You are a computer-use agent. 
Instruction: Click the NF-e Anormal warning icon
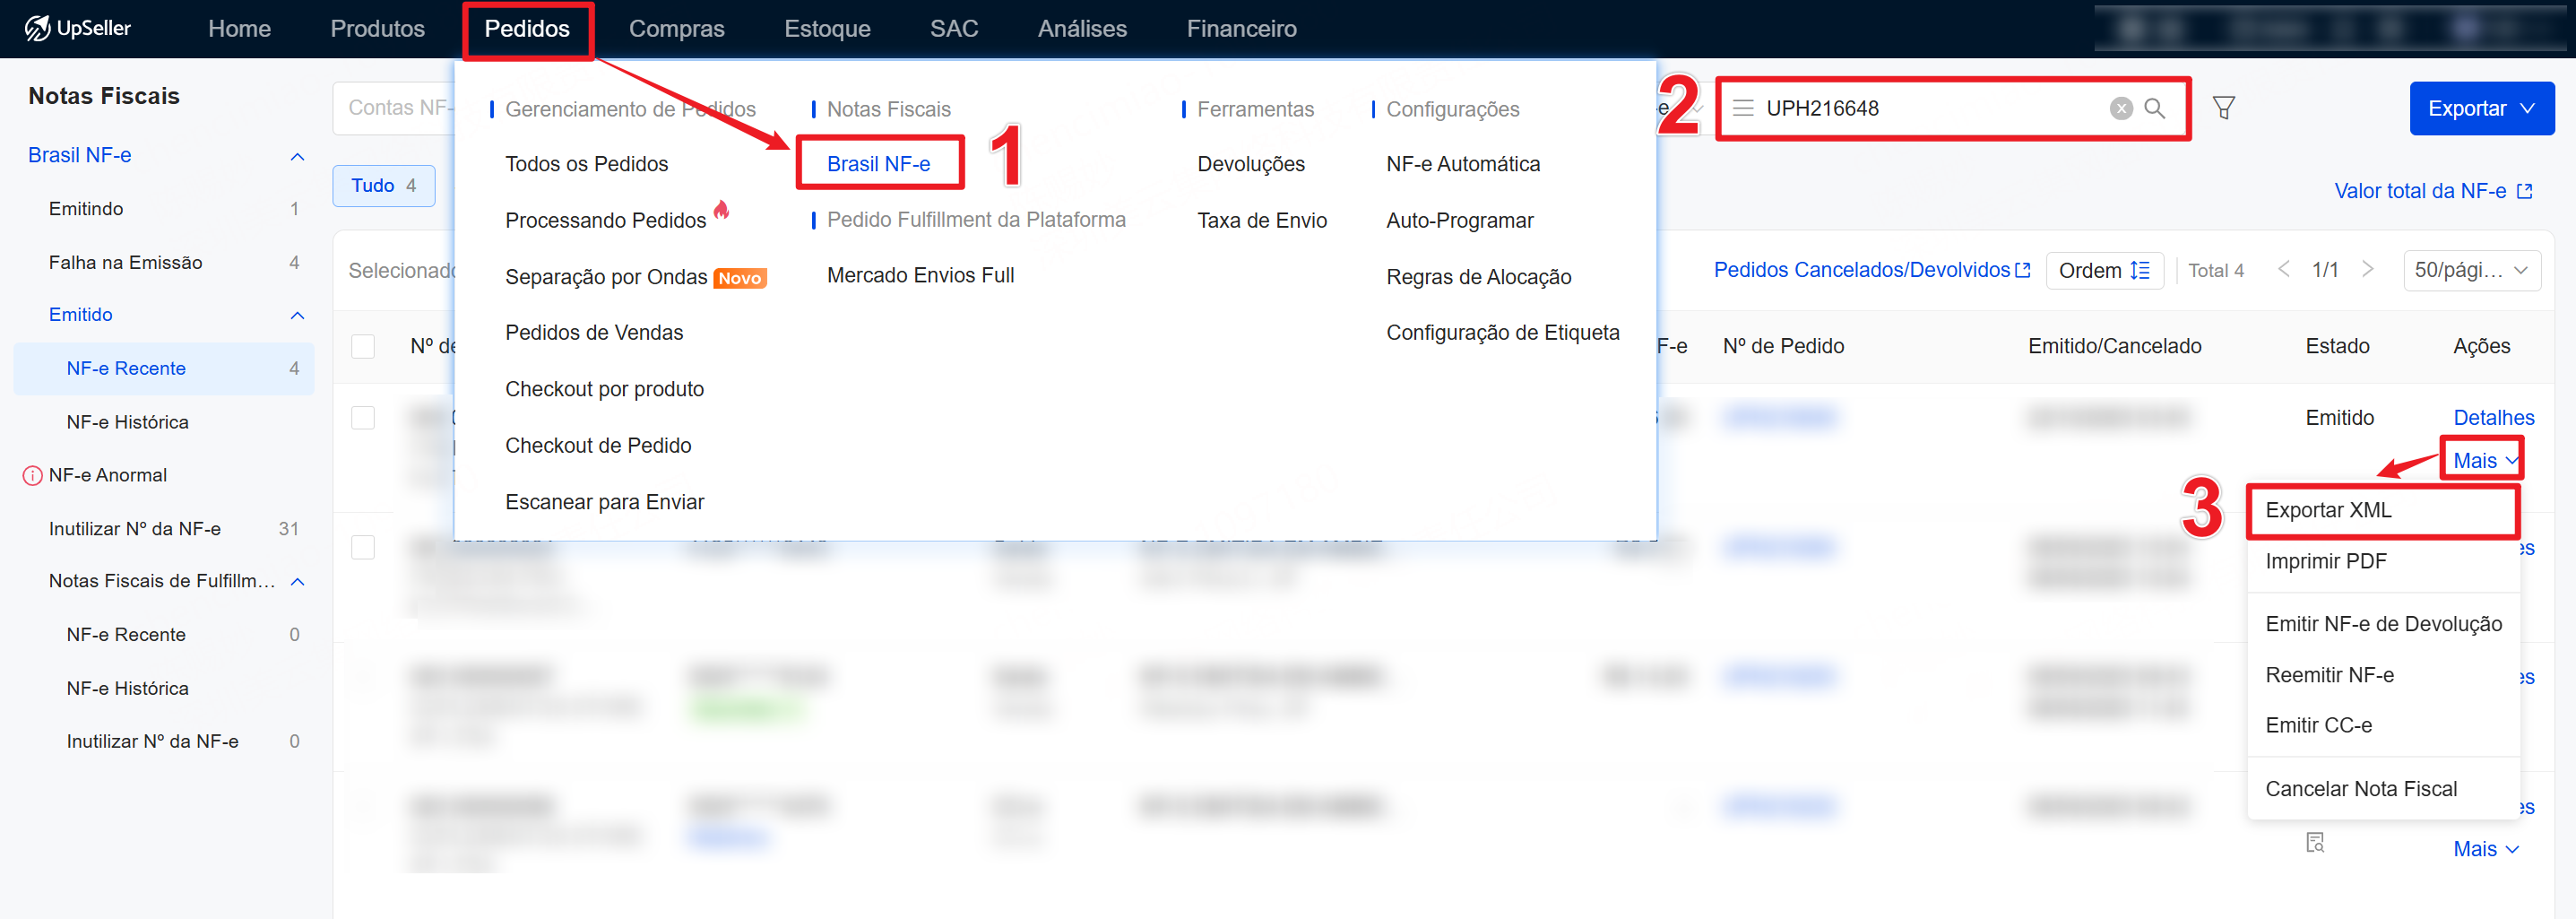(32, 475)
